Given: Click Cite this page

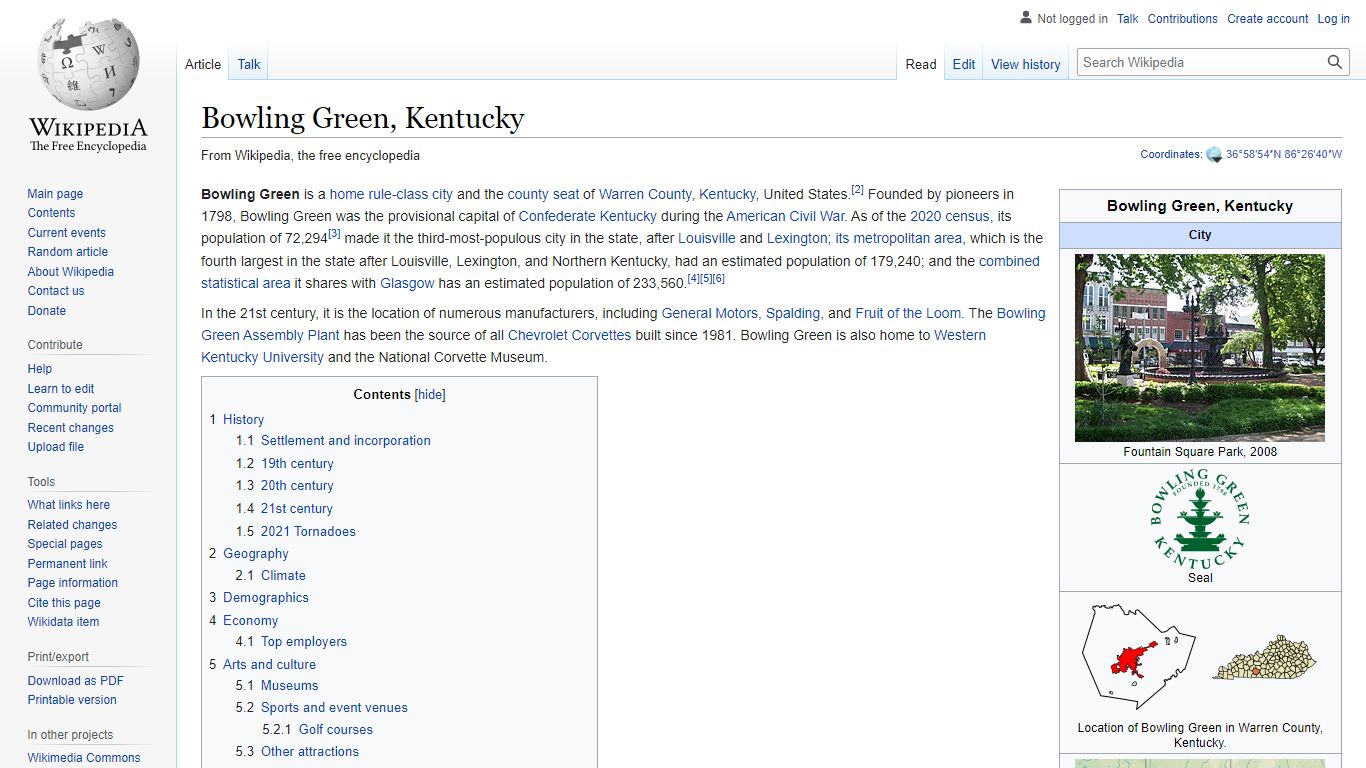Looking at the screenshot, I should [x=64, y=603].
